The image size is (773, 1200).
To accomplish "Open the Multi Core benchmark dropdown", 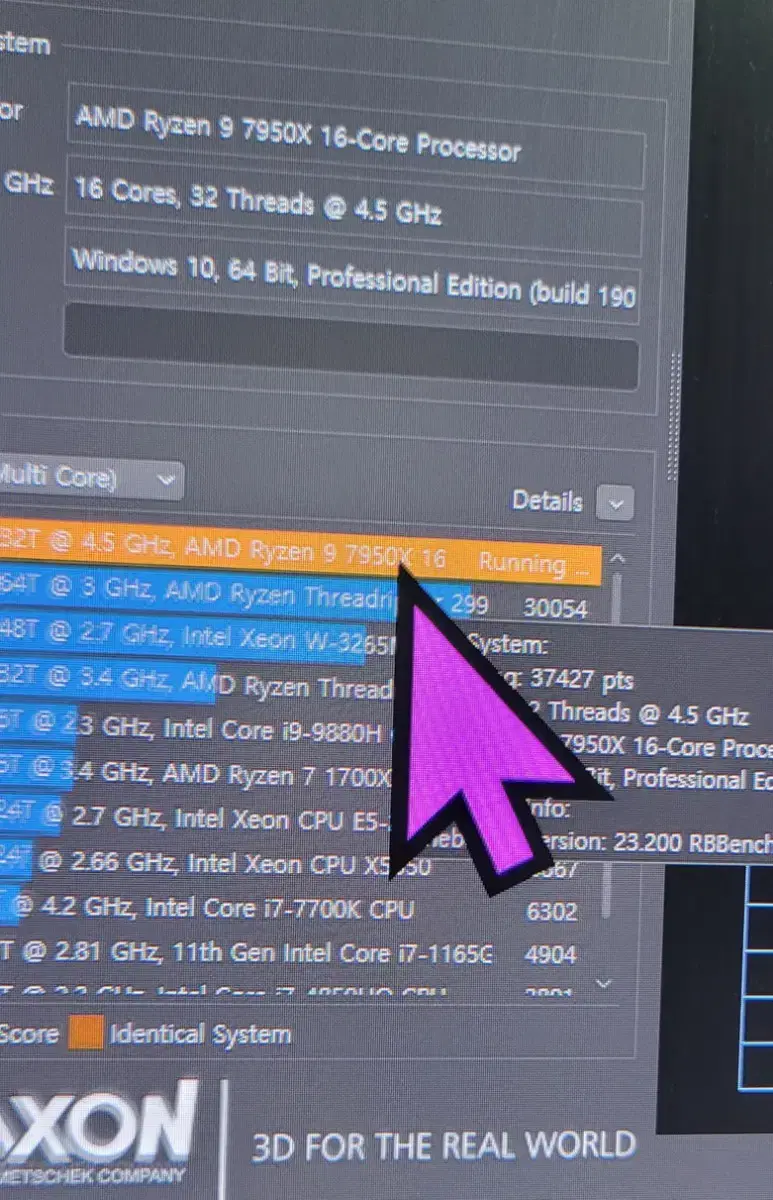I will 90,480.
